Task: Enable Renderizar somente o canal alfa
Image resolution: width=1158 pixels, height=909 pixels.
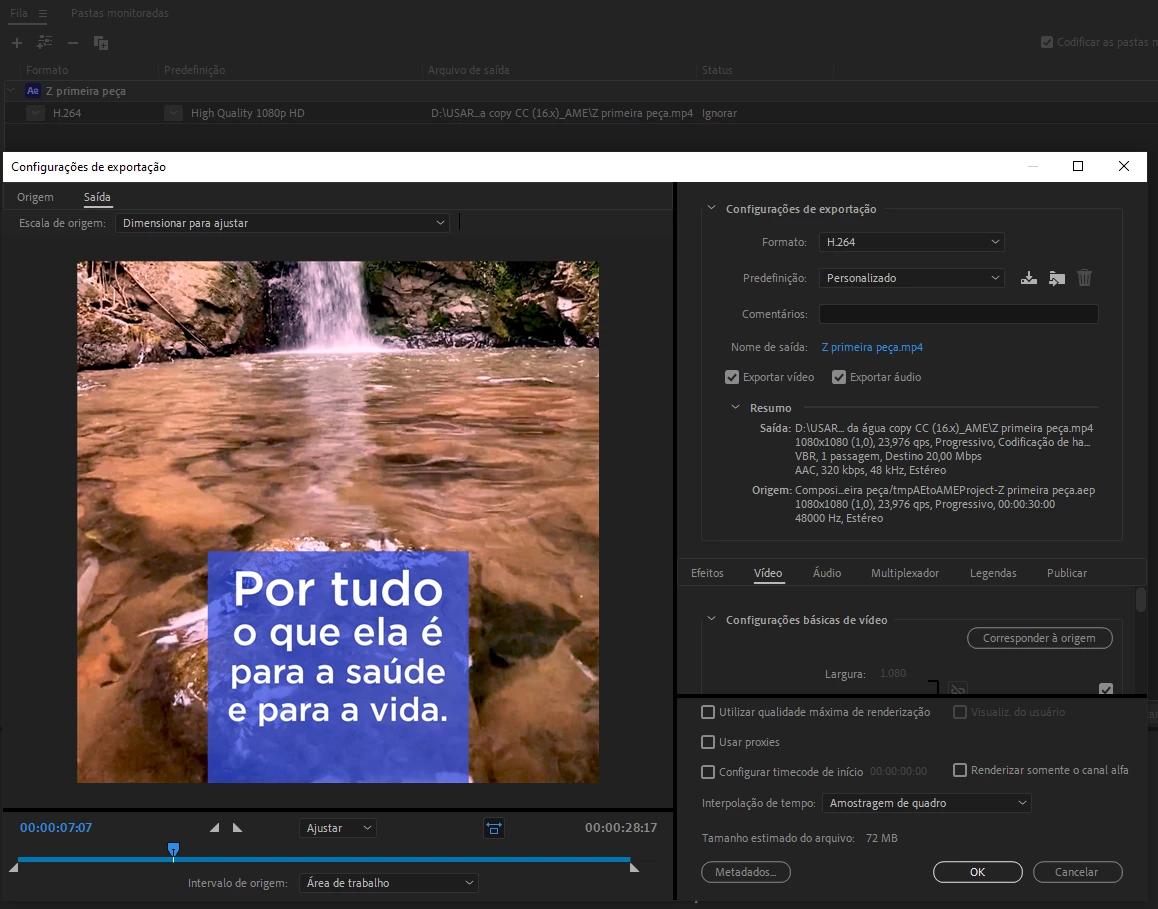Action: tap(960, 770)
